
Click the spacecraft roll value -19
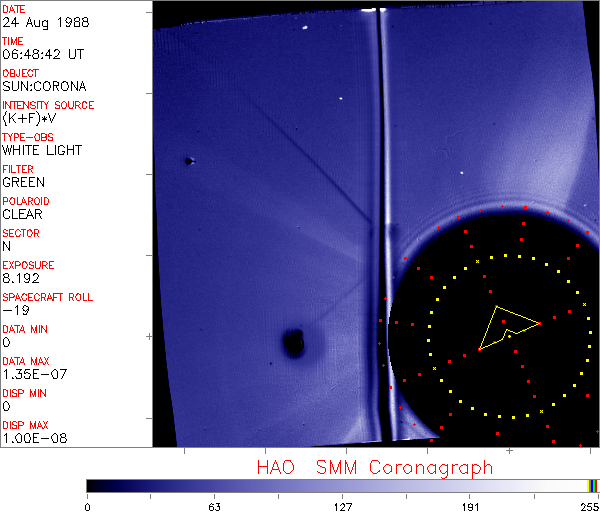coord(15,310)
